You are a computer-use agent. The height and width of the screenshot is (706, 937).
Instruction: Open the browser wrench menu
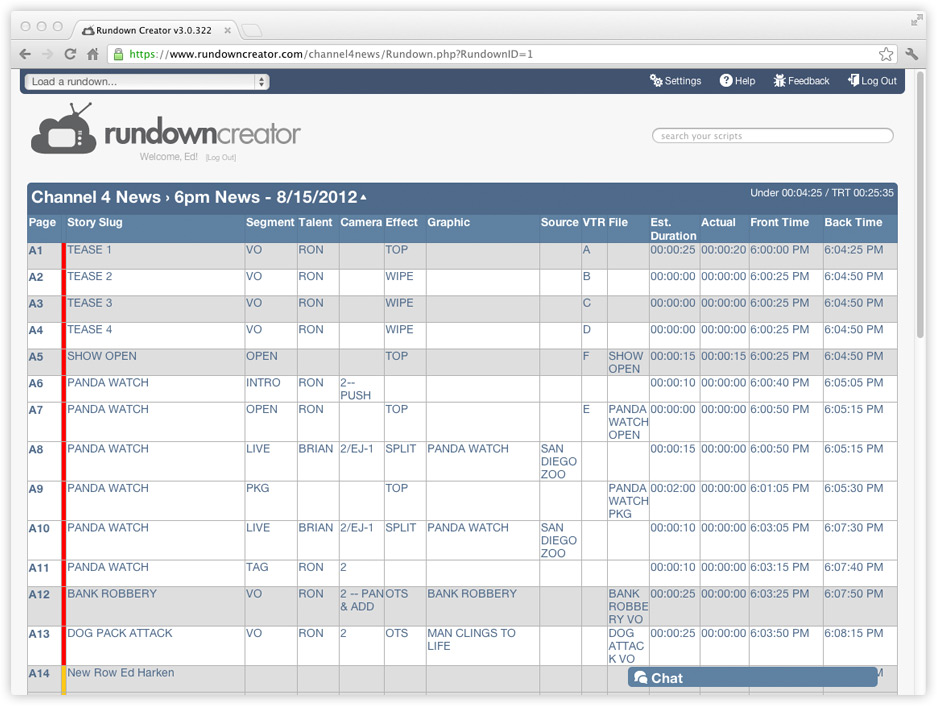[x=912, y=54]
